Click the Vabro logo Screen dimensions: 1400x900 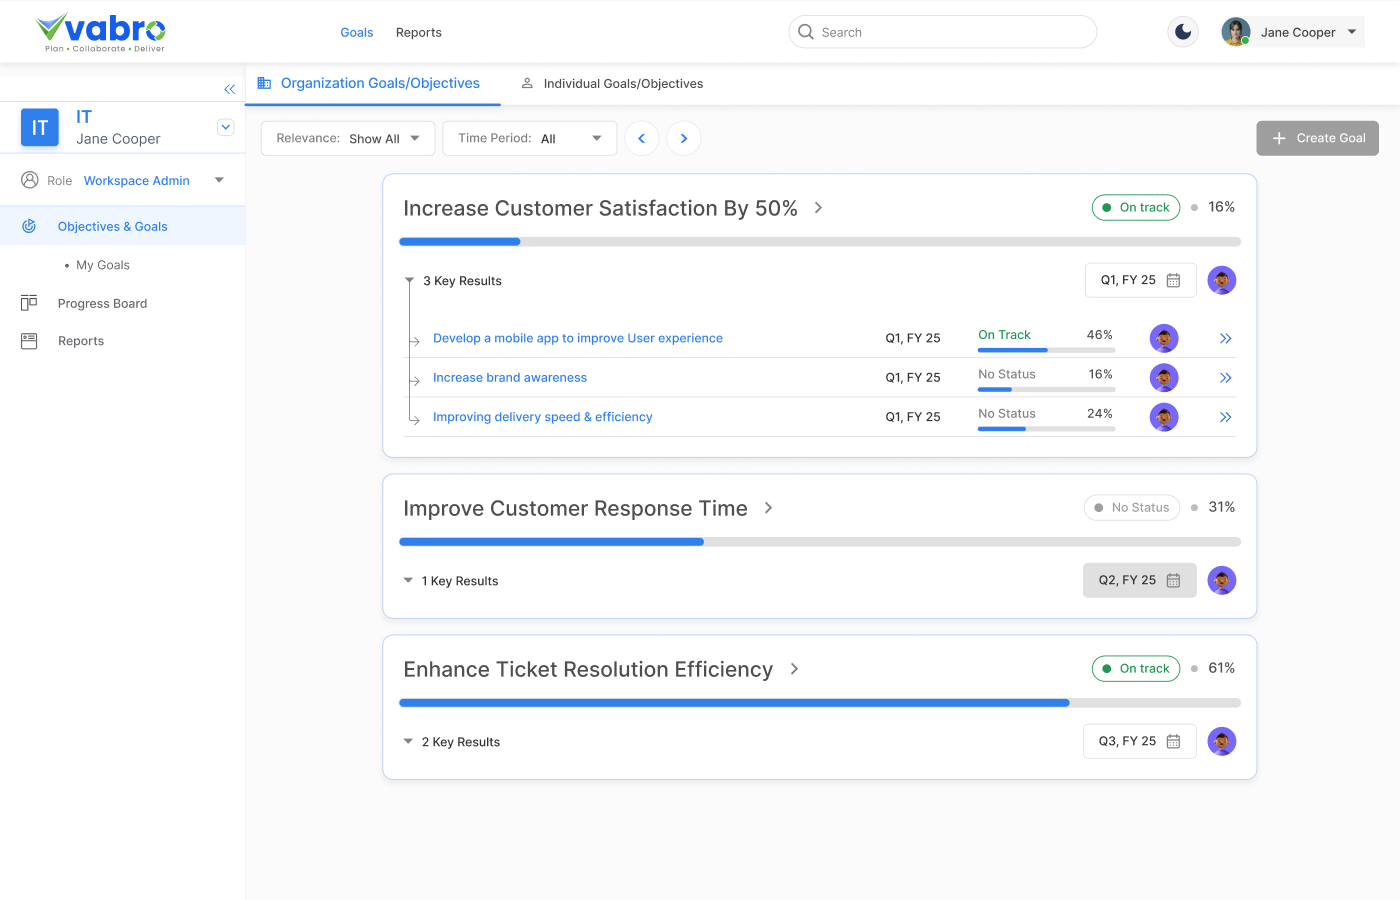[x=101, y=33]
